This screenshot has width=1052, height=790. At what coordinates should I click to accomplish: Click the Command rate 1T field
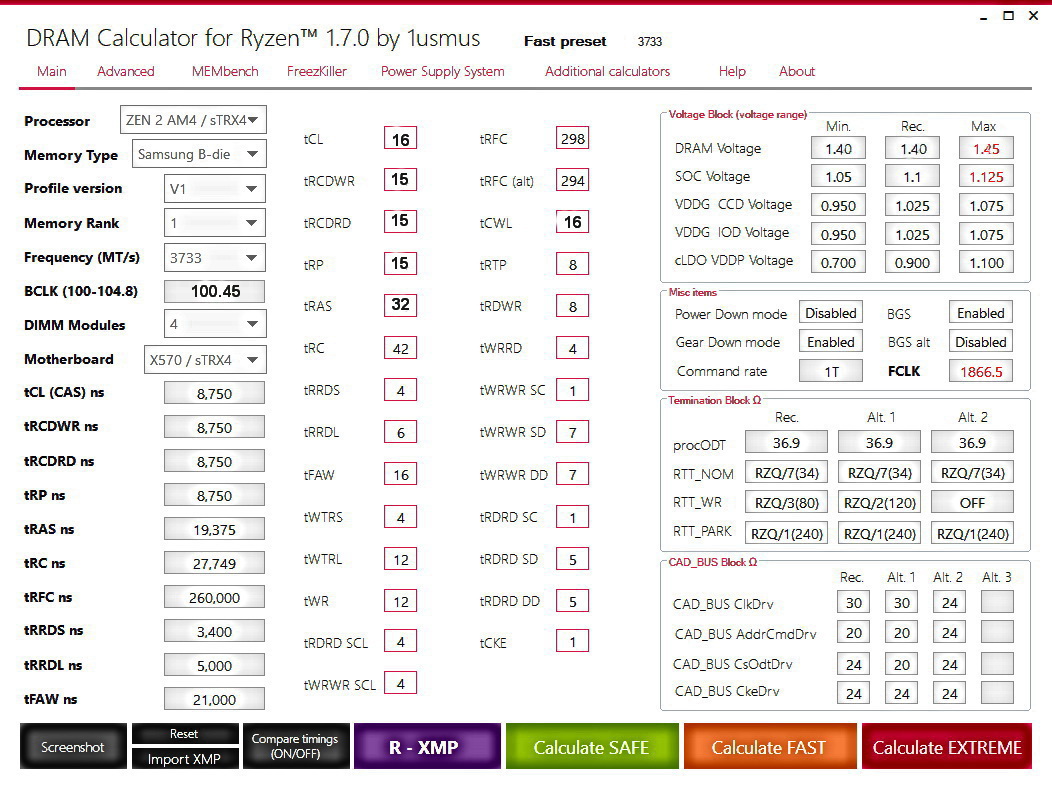point(831,371)
